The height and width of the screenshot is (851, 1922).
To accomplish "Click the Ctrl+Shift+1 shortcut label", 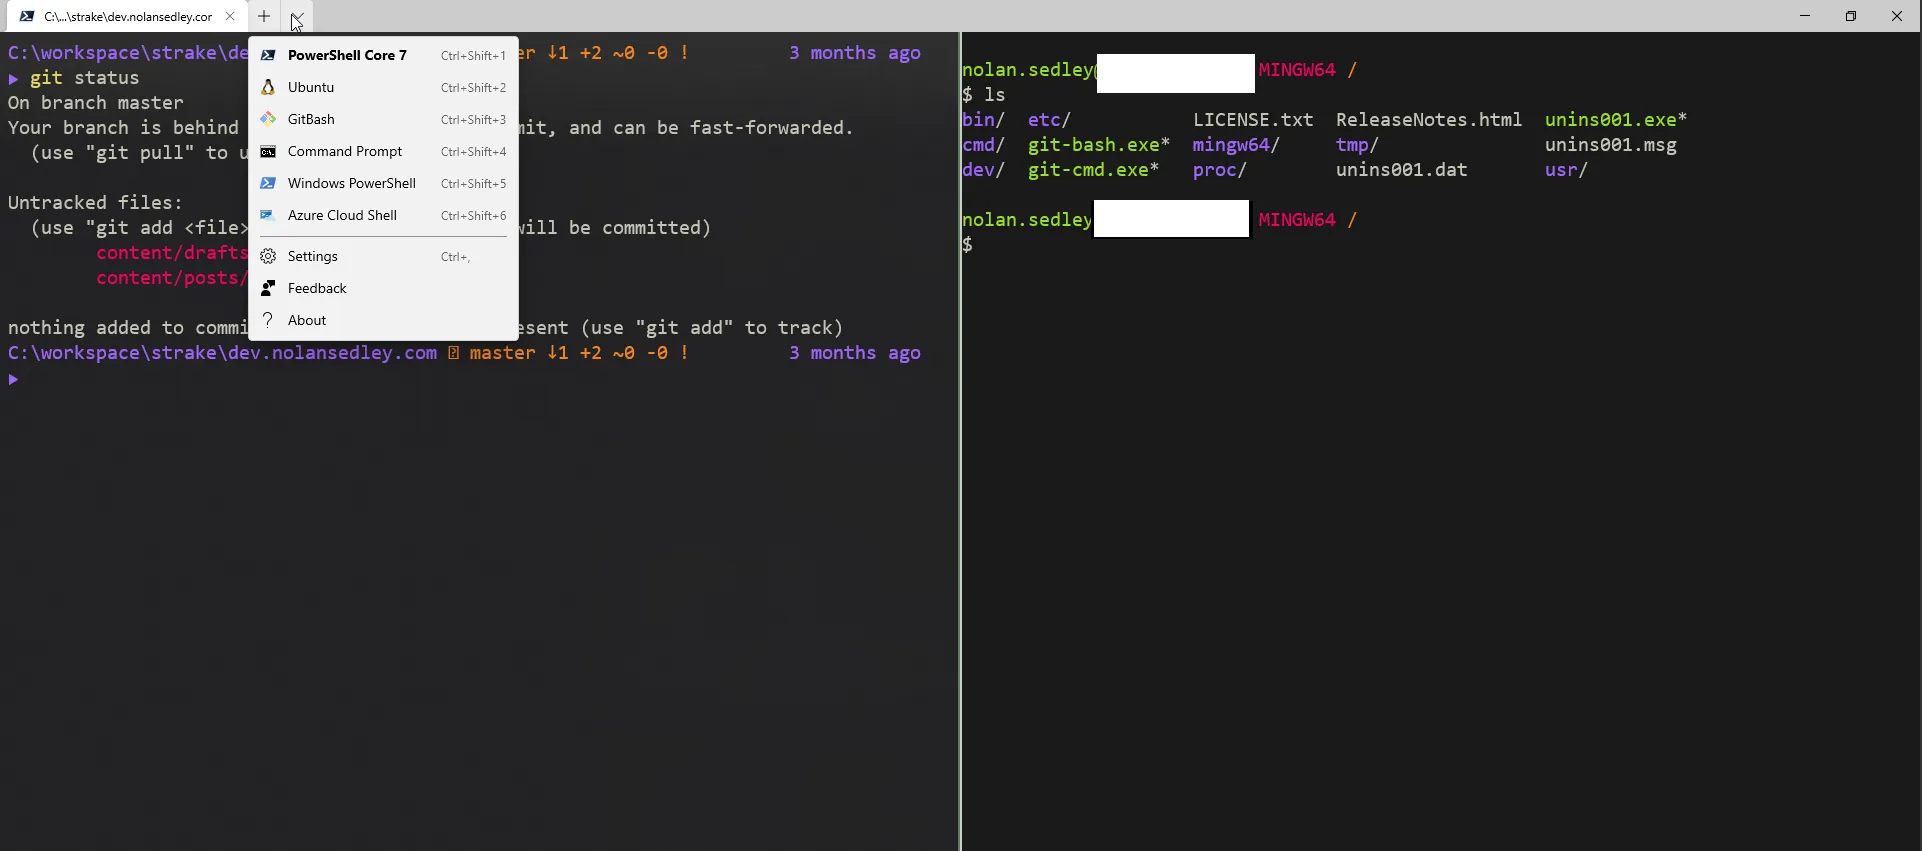I will pos(473,56).
